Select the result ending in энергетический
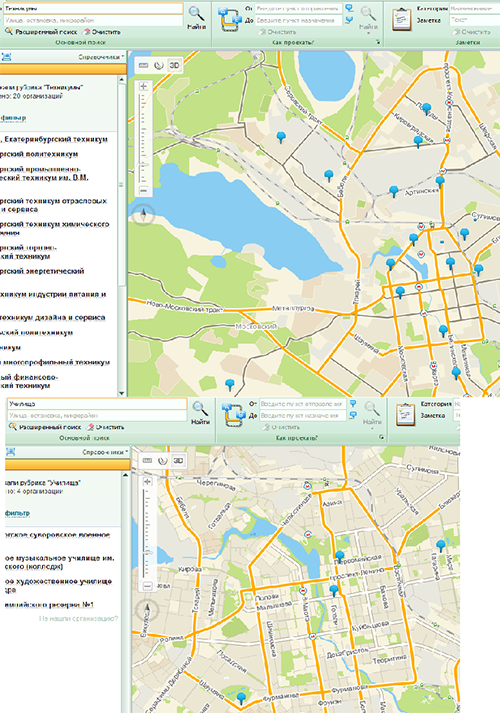500x713 pixels. 42,271
